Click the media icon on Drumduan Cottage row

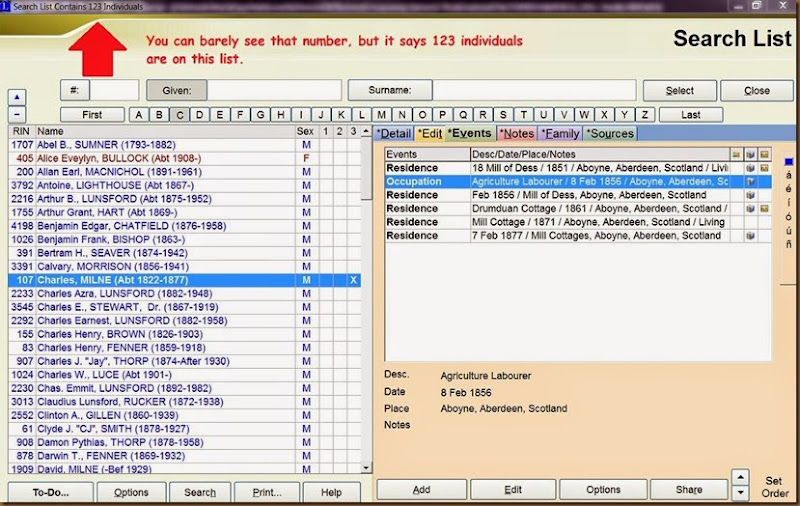(x=764, y=209)
